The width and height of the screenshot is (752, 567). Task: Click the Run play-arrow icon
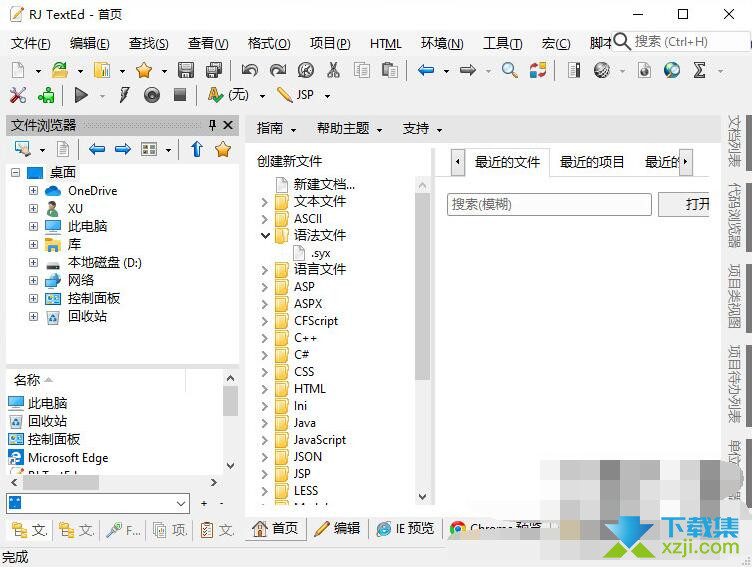point(81,95)
